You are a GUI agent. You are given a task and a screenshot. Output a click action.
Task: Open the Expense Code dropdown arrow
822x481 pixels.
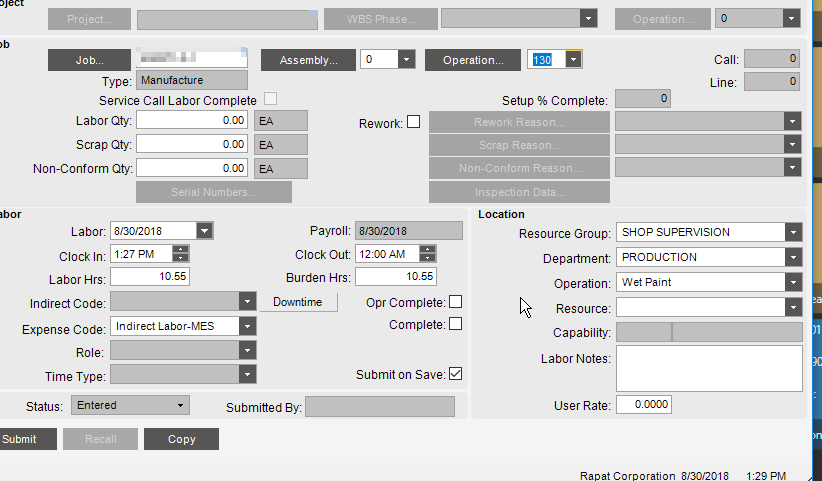click(x=247, y=326)
